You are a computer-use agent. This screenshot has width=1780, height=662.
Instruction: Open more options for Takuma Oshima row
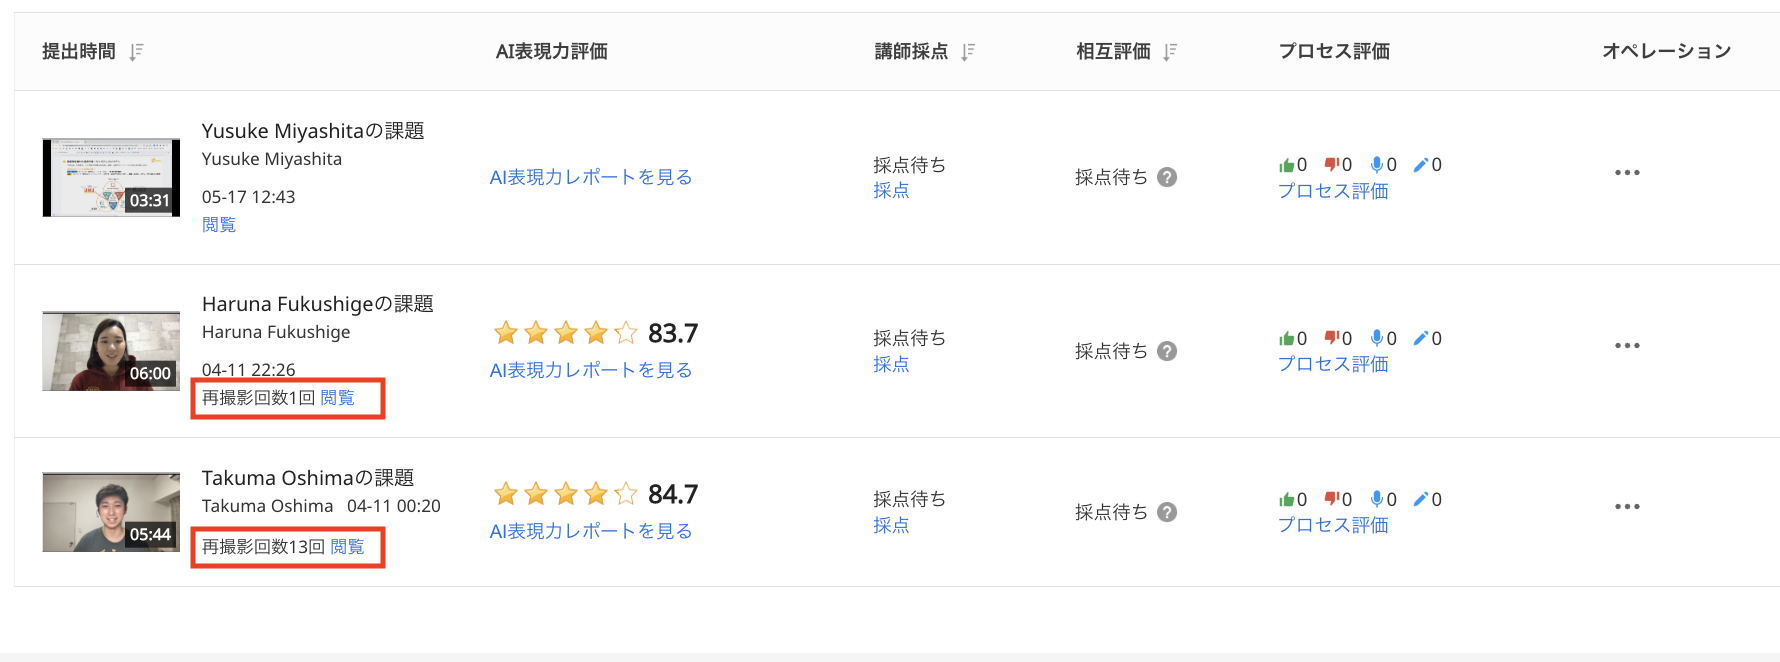[1627, 507]
